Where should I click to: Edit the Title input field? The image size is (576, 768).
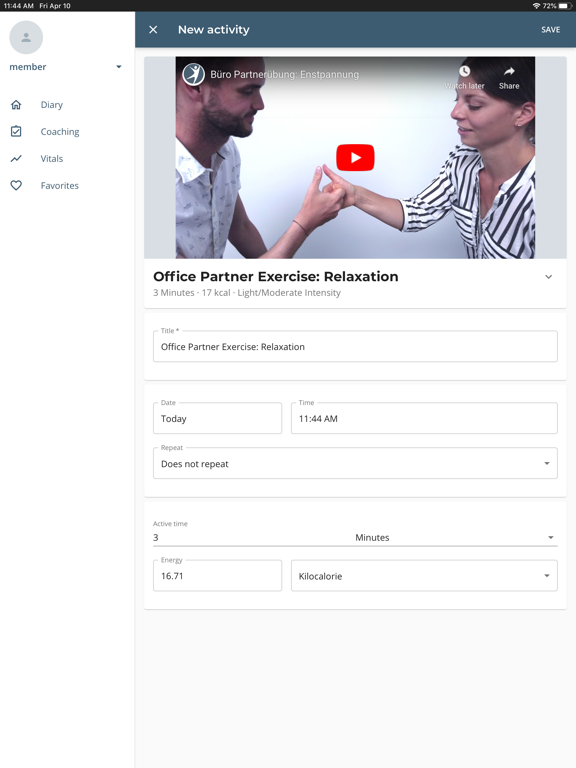[355, 347]
